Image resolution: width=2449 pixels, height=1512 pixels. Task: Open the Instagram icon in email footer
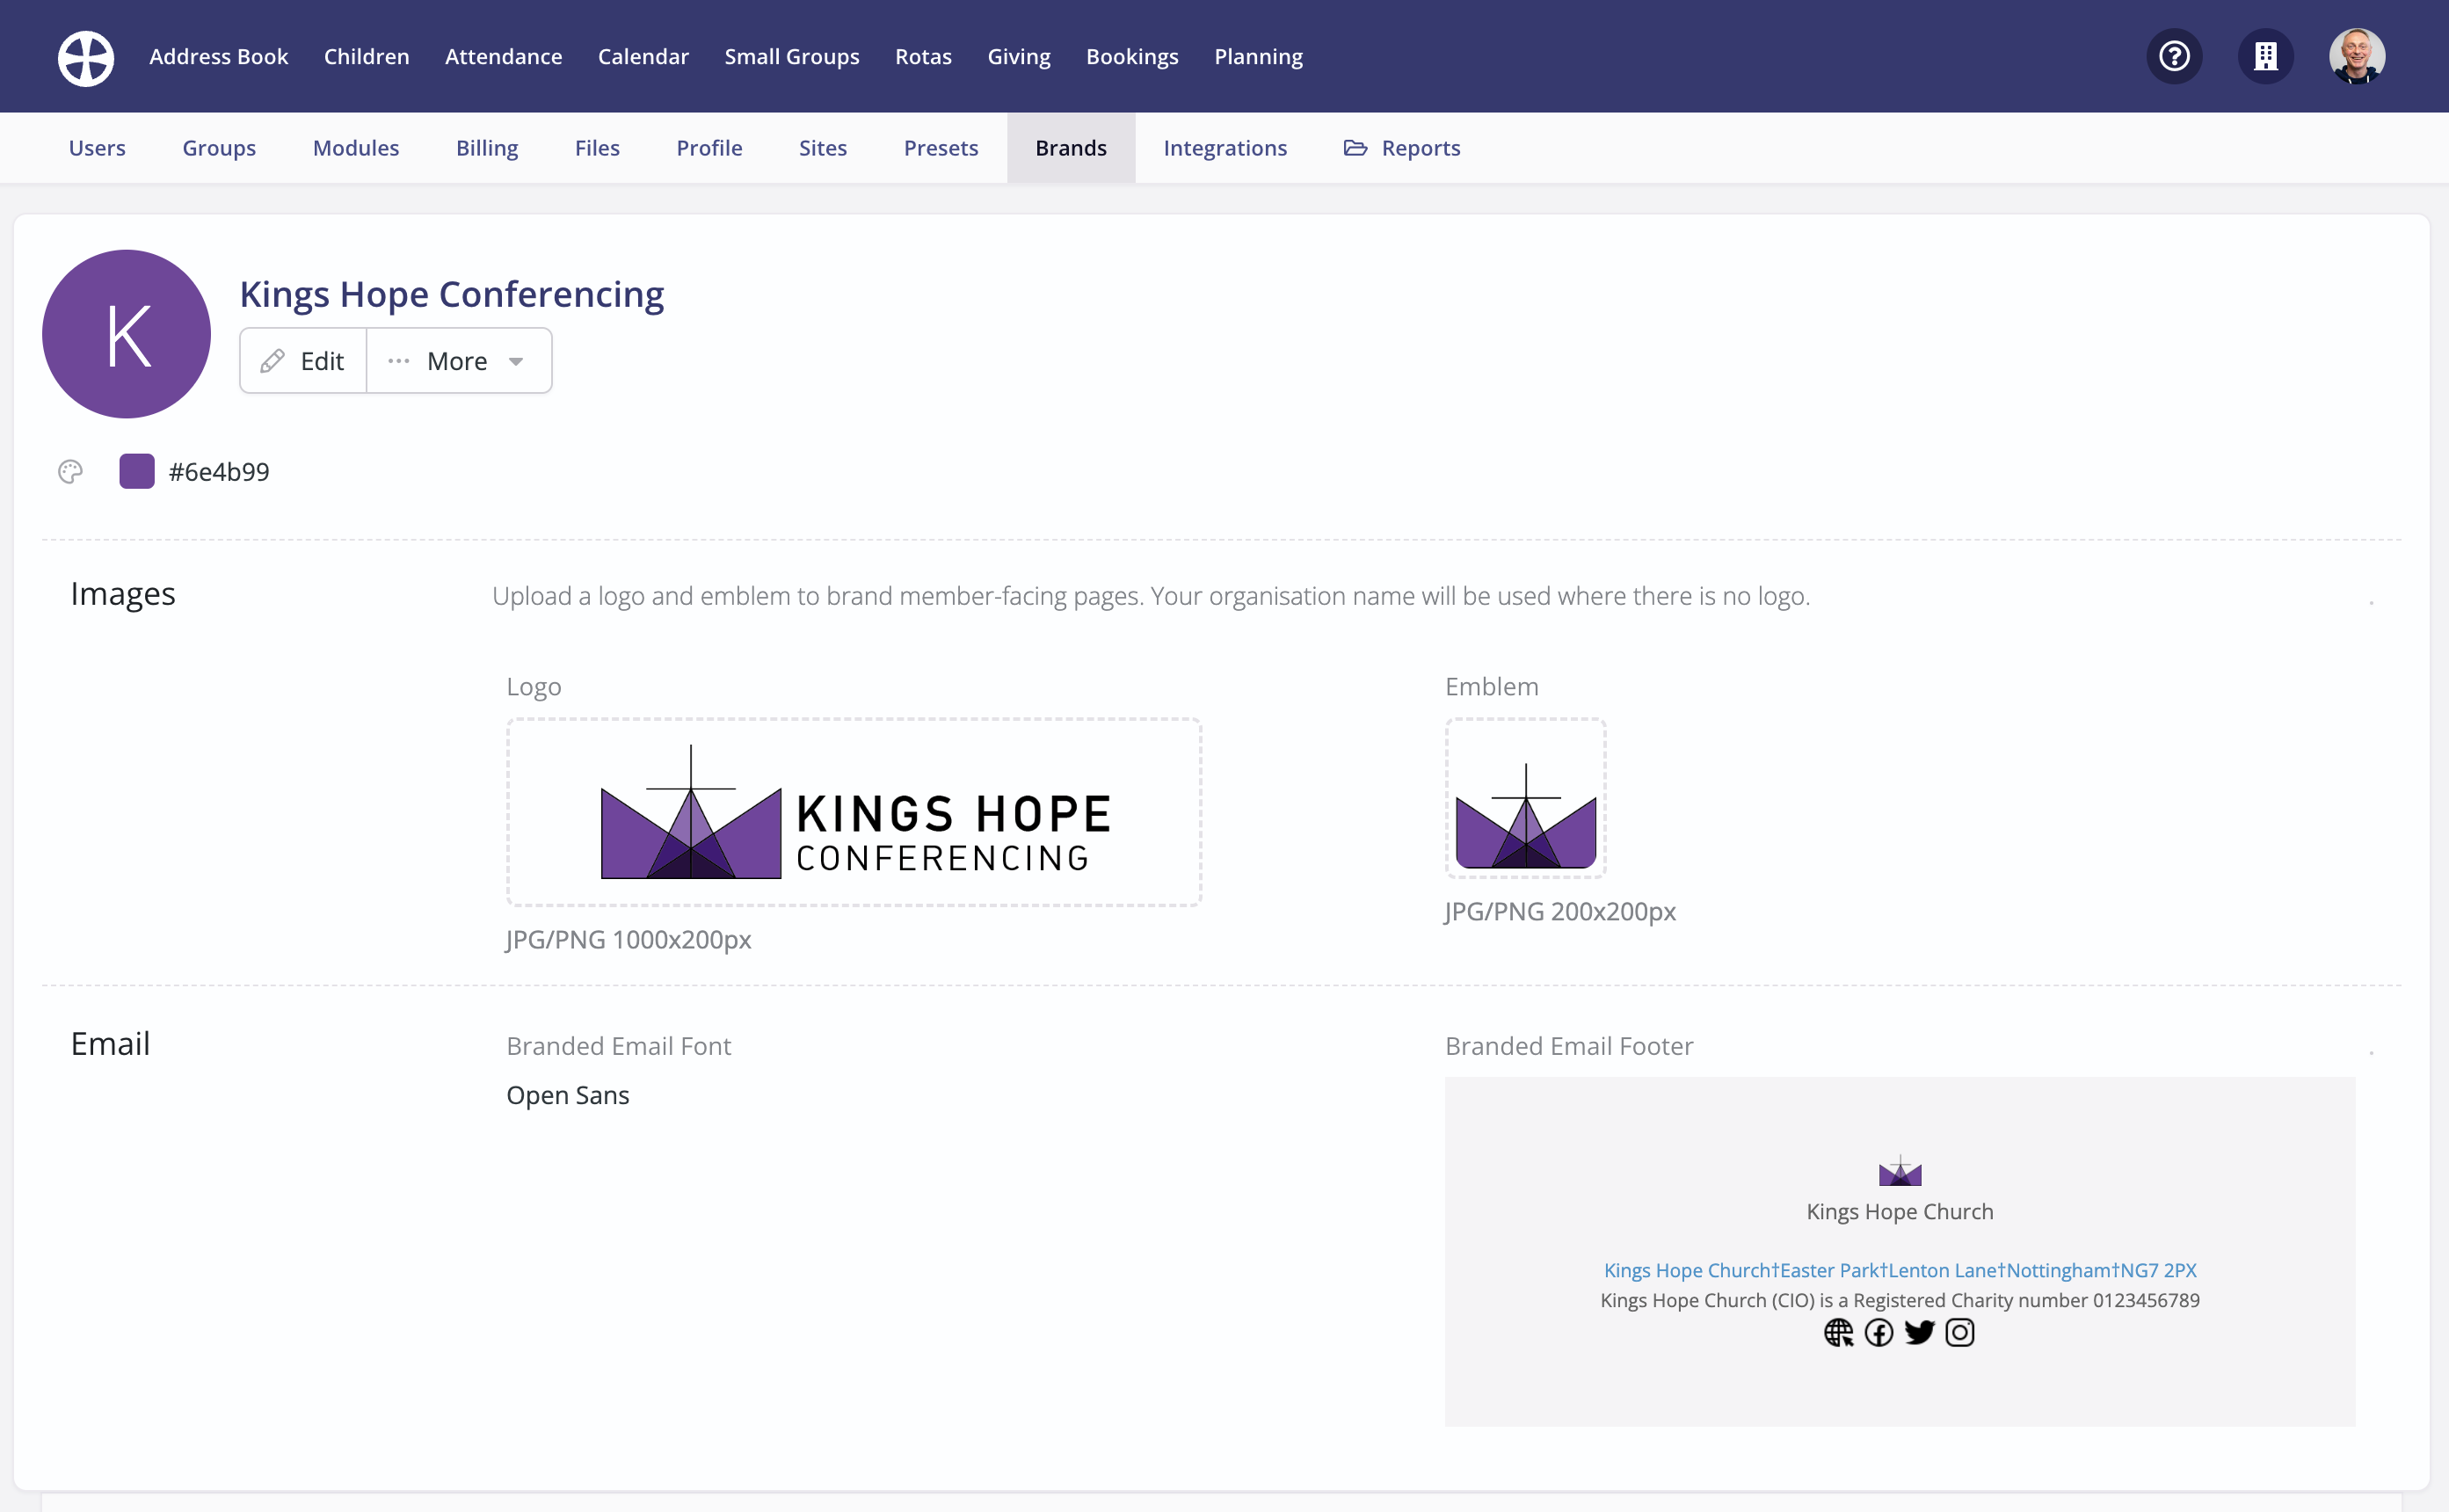click(x=1960, y=1333)
